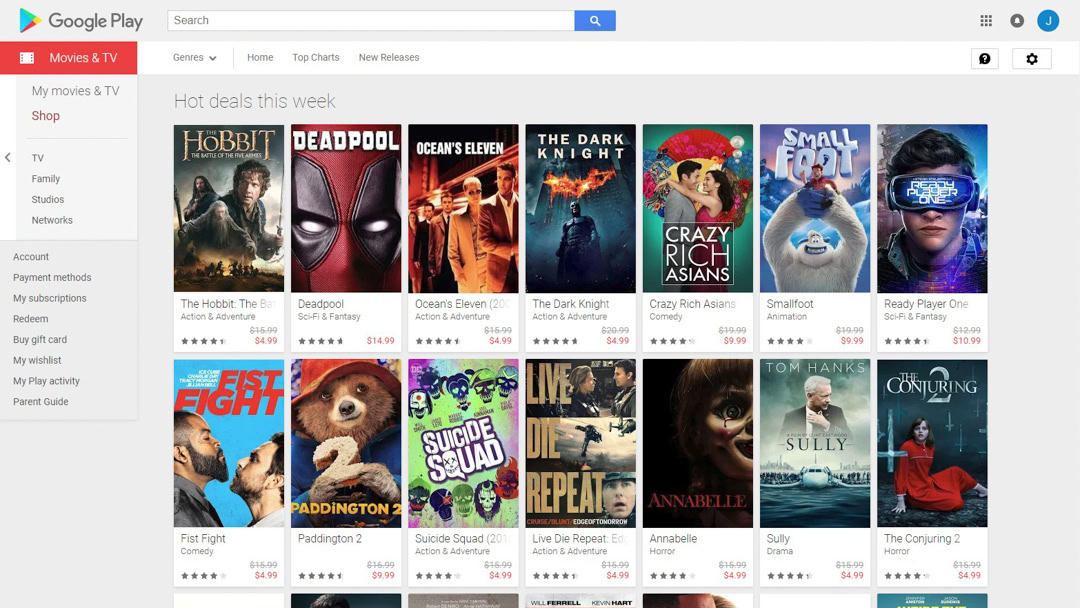Click Horror genre under Annabelle
This screenshot has width=1080, height=608.
(662, 552)
